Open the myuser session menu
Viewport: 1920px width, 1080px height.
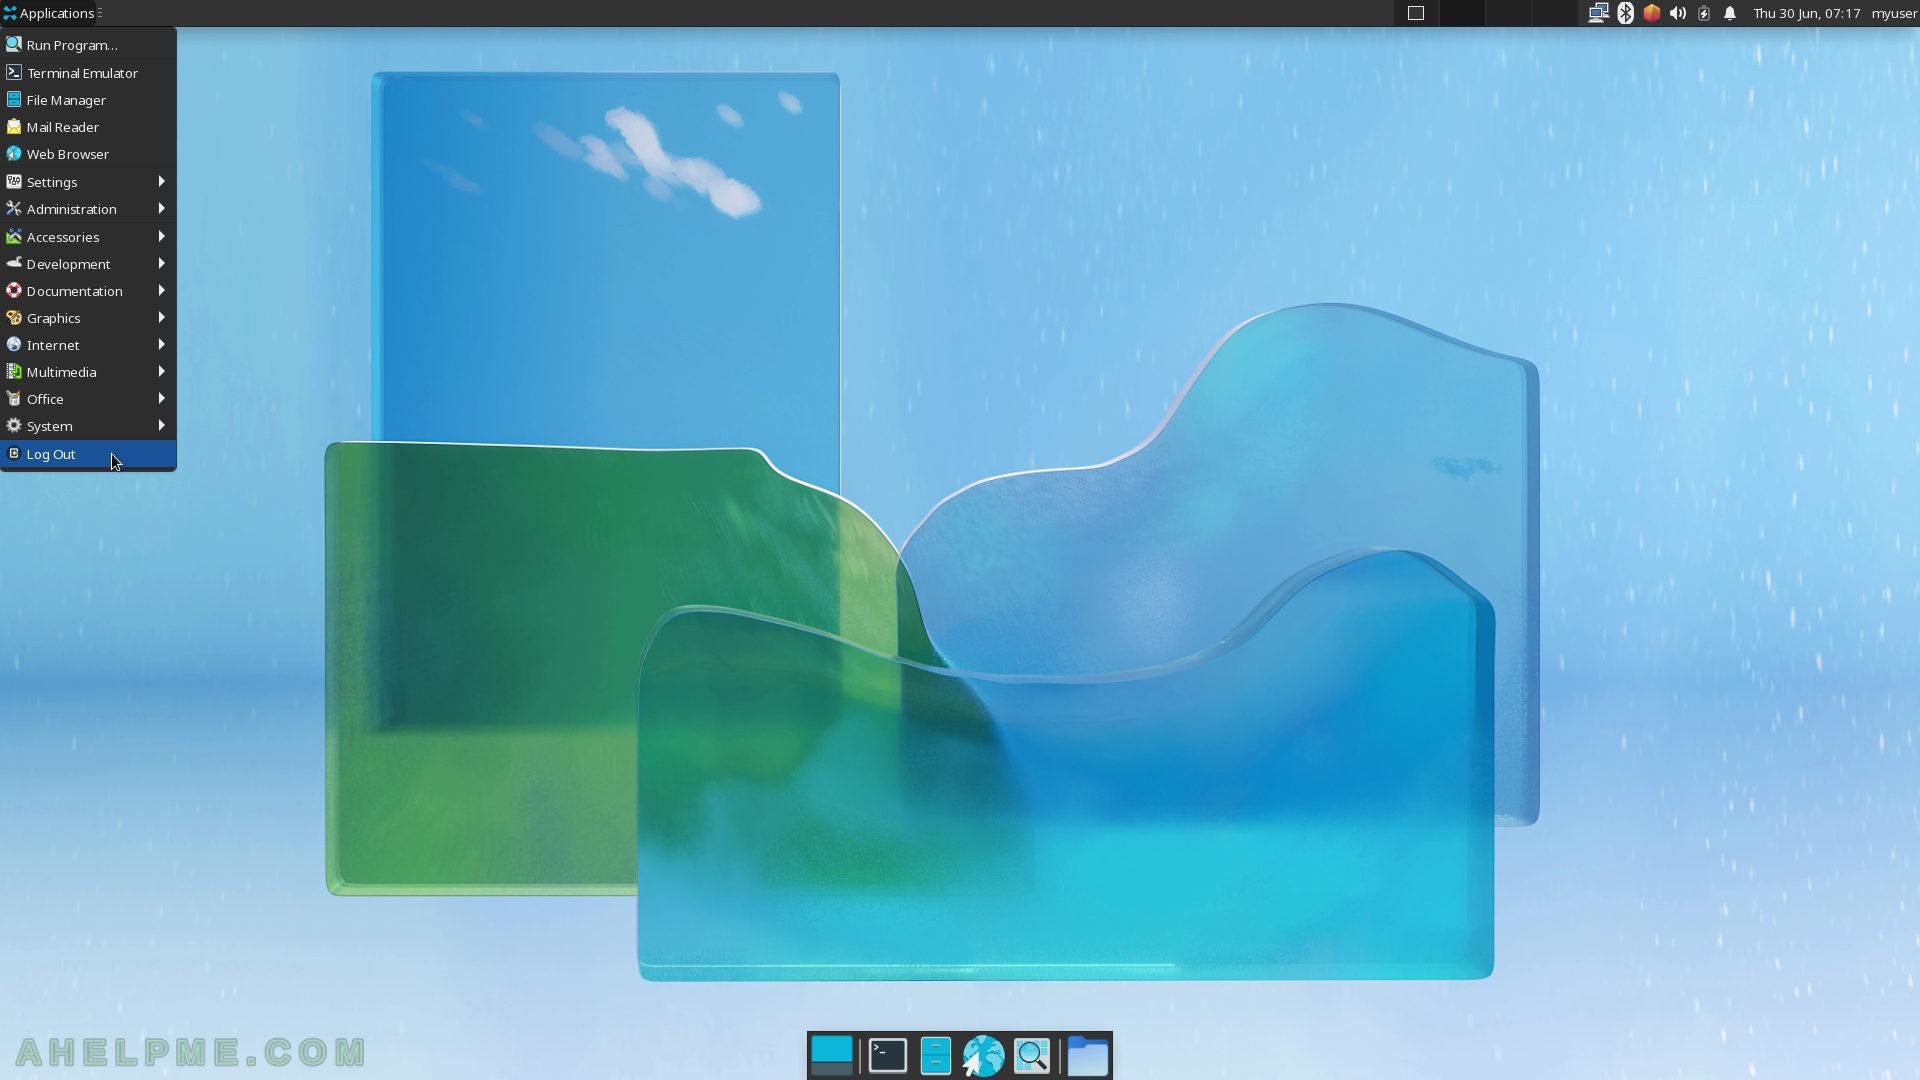coord(1894,13)
